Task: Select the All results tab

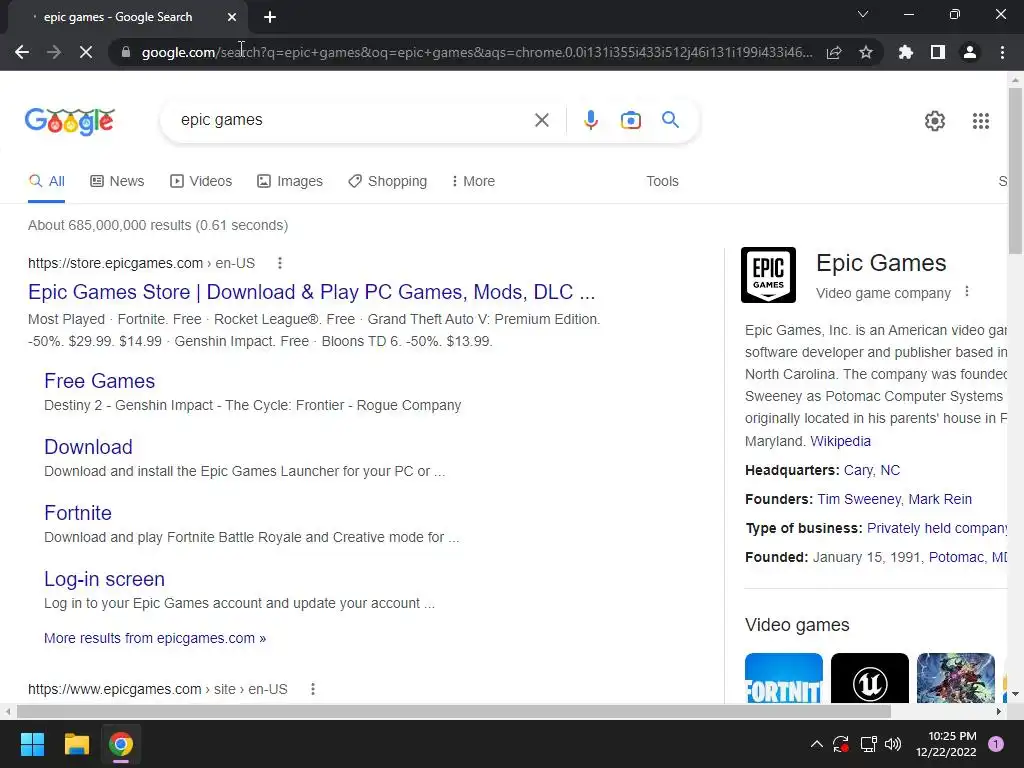Action: (x=46, y=181)
